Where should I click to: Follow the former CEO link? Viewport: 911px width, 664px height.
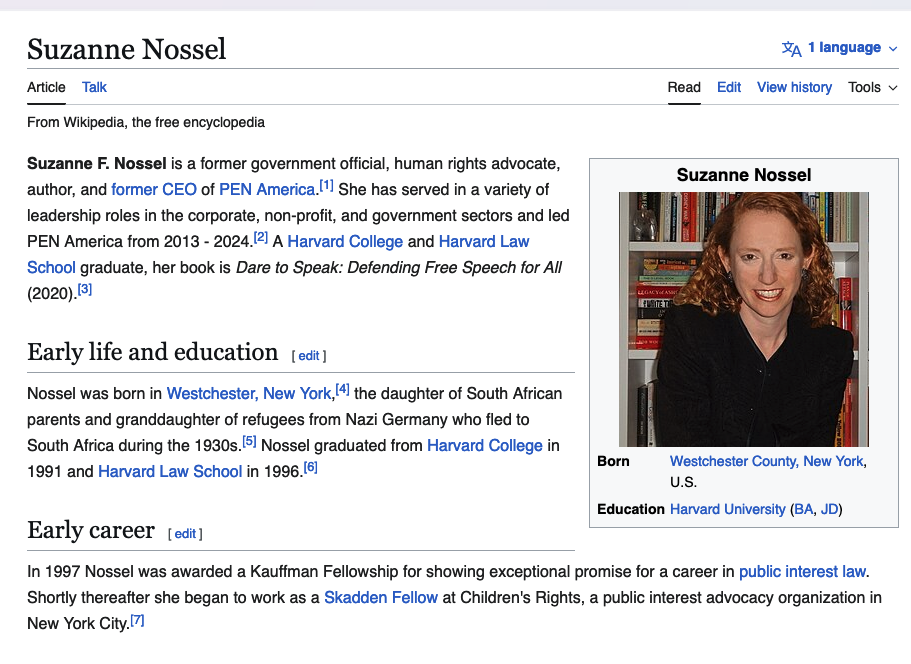154,189
